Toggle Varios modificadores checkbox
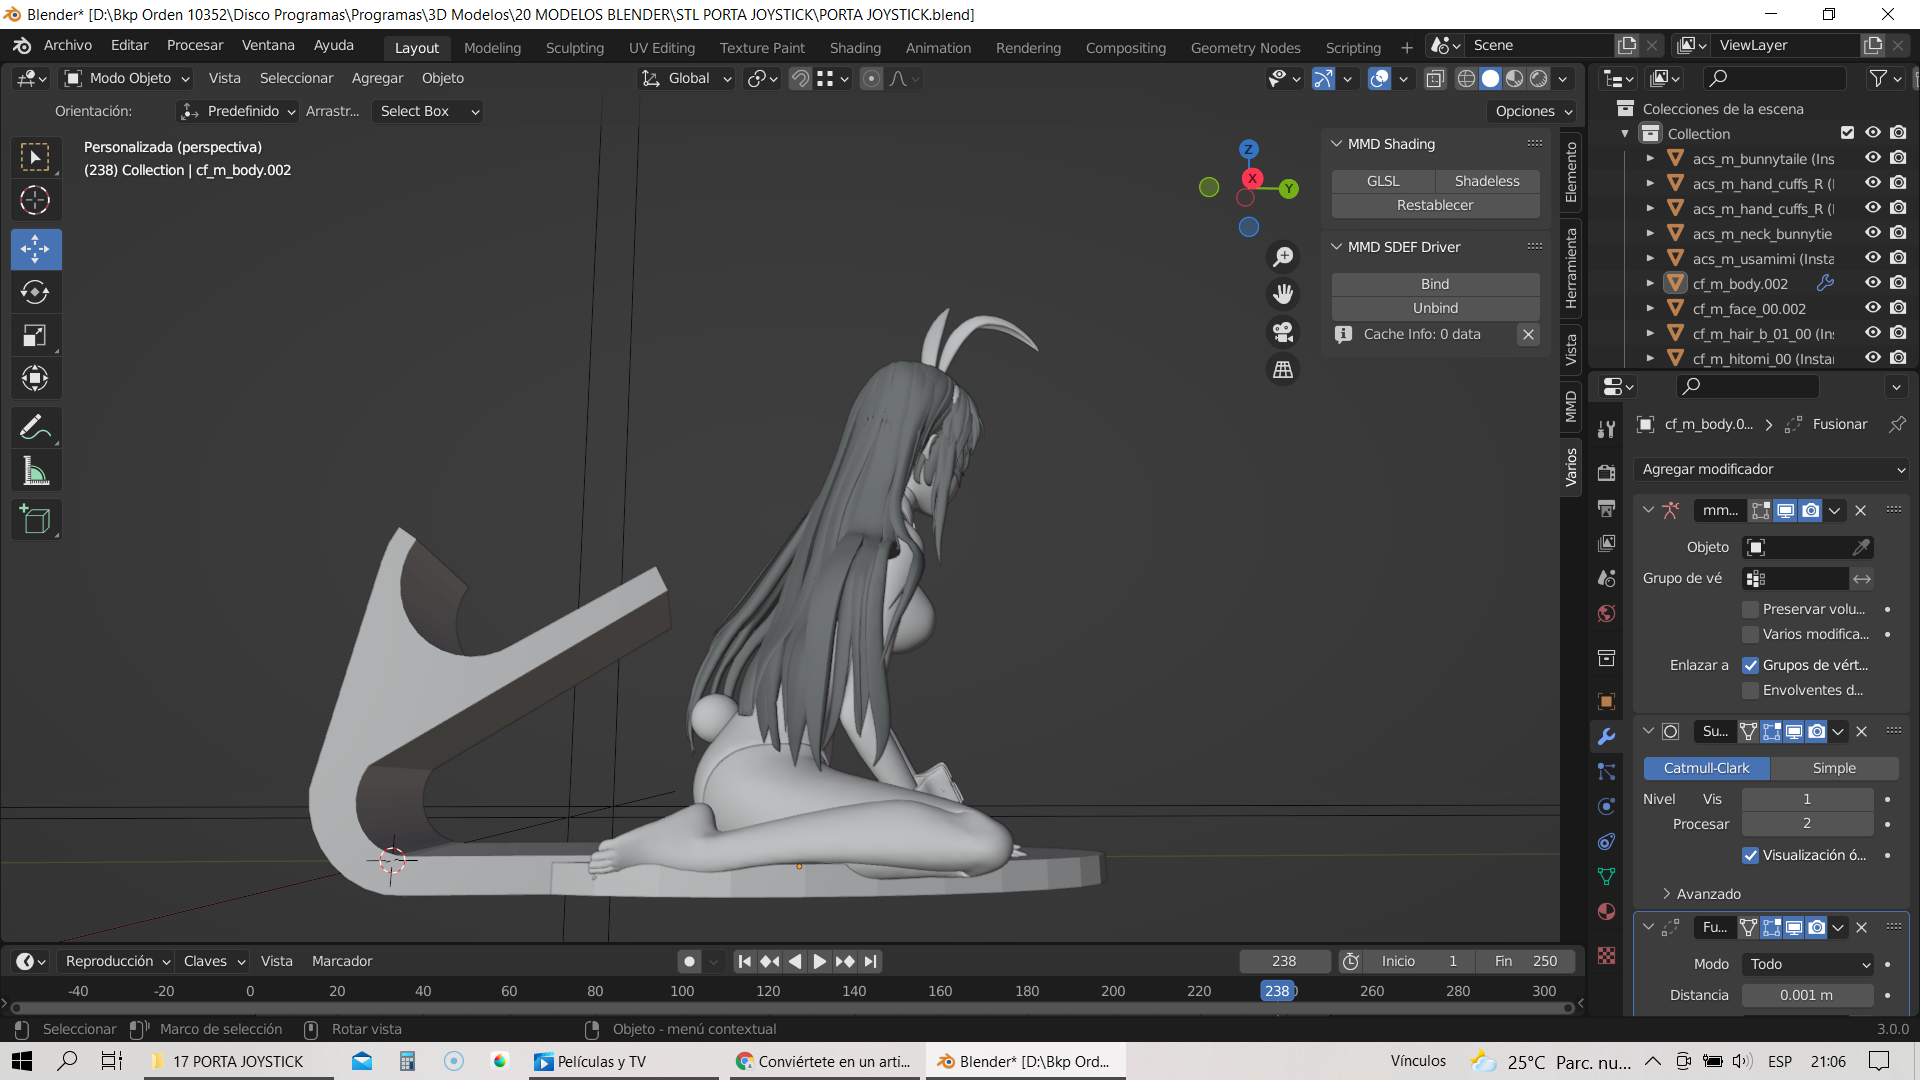Image resolution: width=1920 pixels, height=1080 pixels. 1750,634
